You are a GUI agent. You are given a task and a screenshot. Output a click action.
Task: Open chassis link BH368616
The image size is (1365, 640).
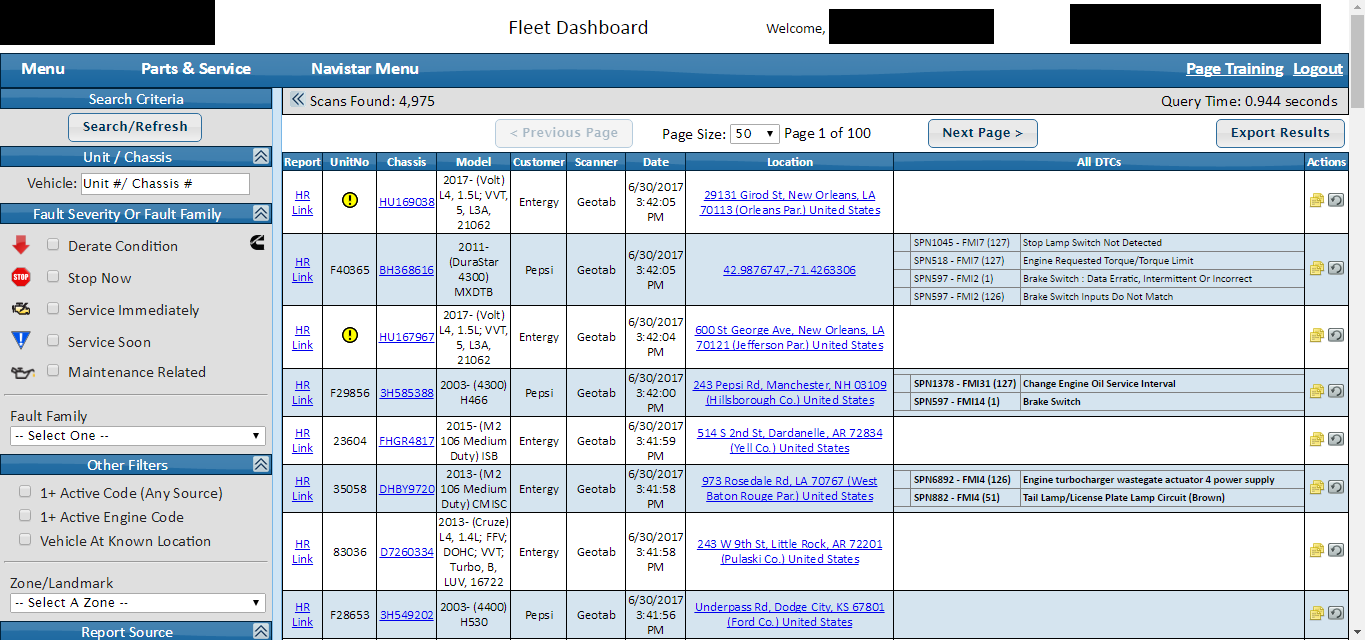[x=406, y=270]
